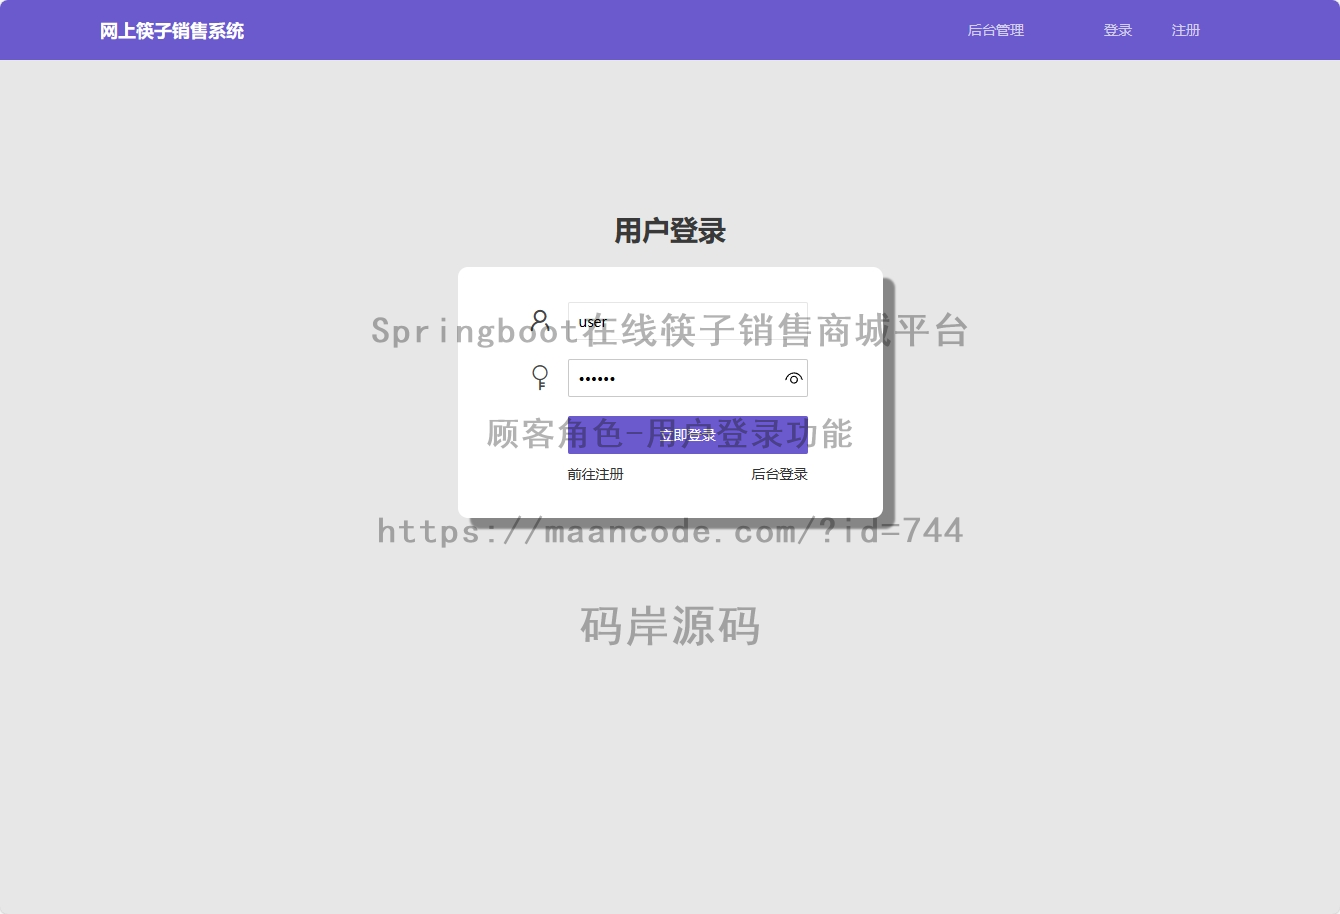Click the key icon beside password field
The image size is (1340, 914).
pyautogui.click(x=540, y=378)
